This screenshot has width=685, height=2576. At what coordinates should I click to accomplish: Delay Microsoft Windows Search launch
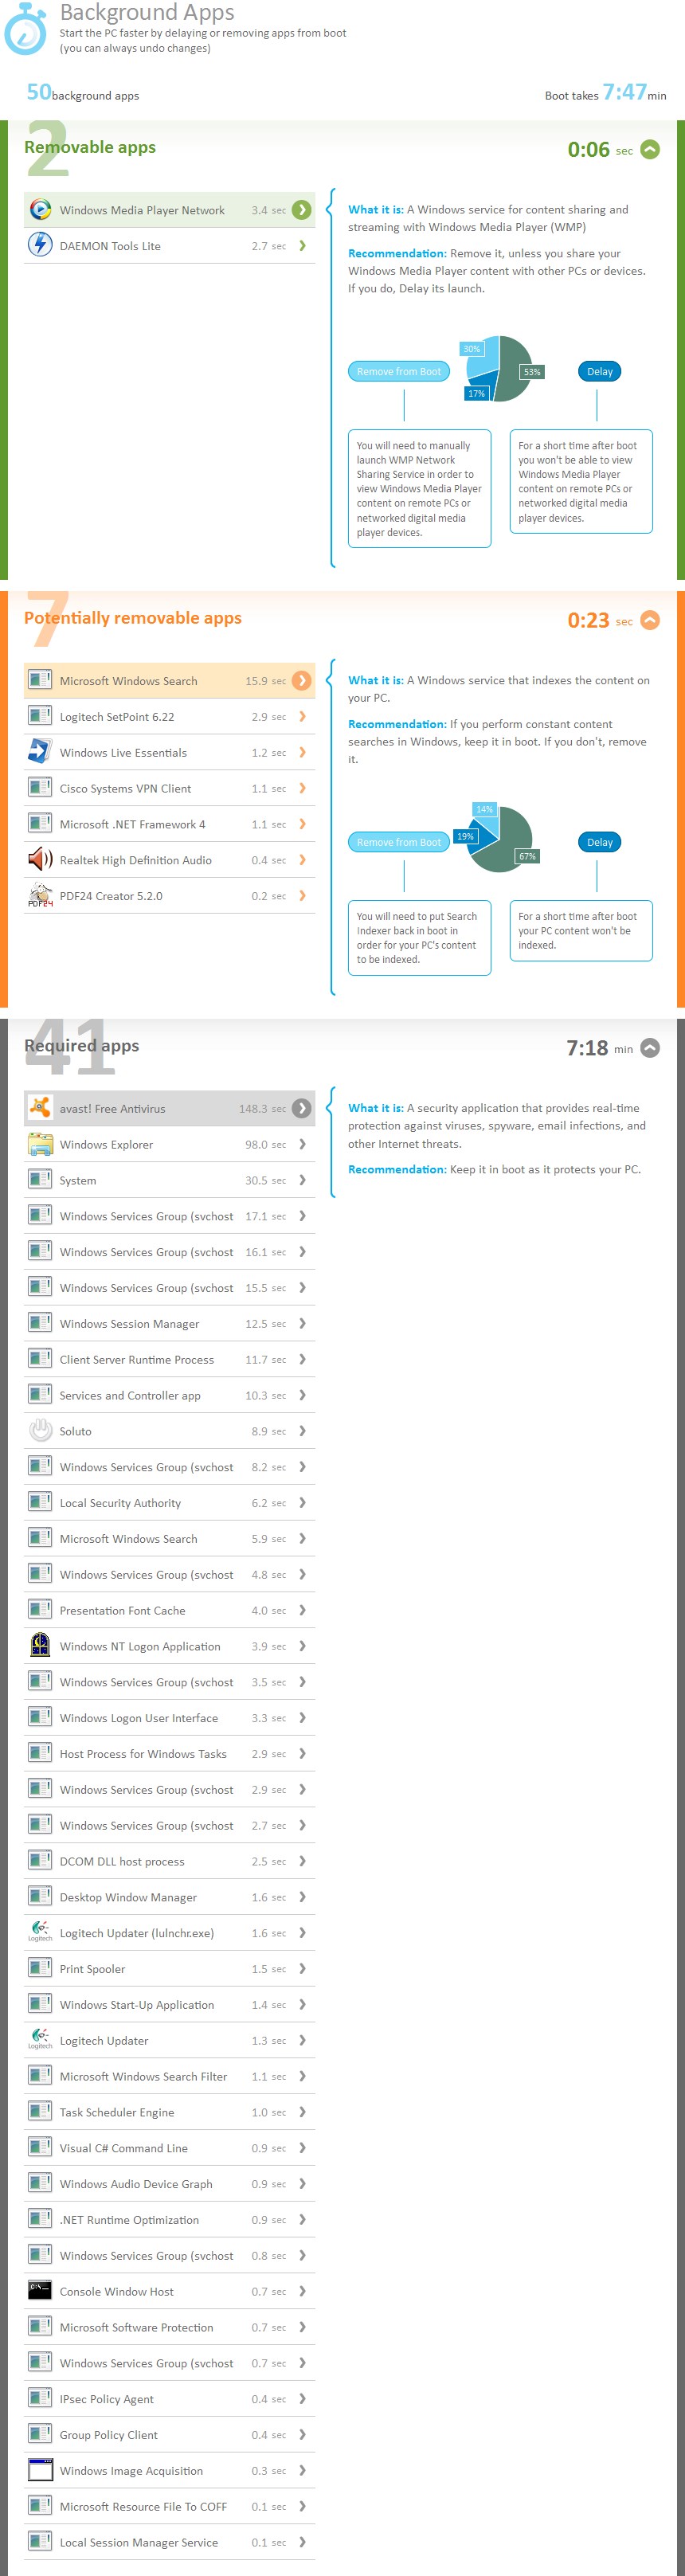point(599,842)
